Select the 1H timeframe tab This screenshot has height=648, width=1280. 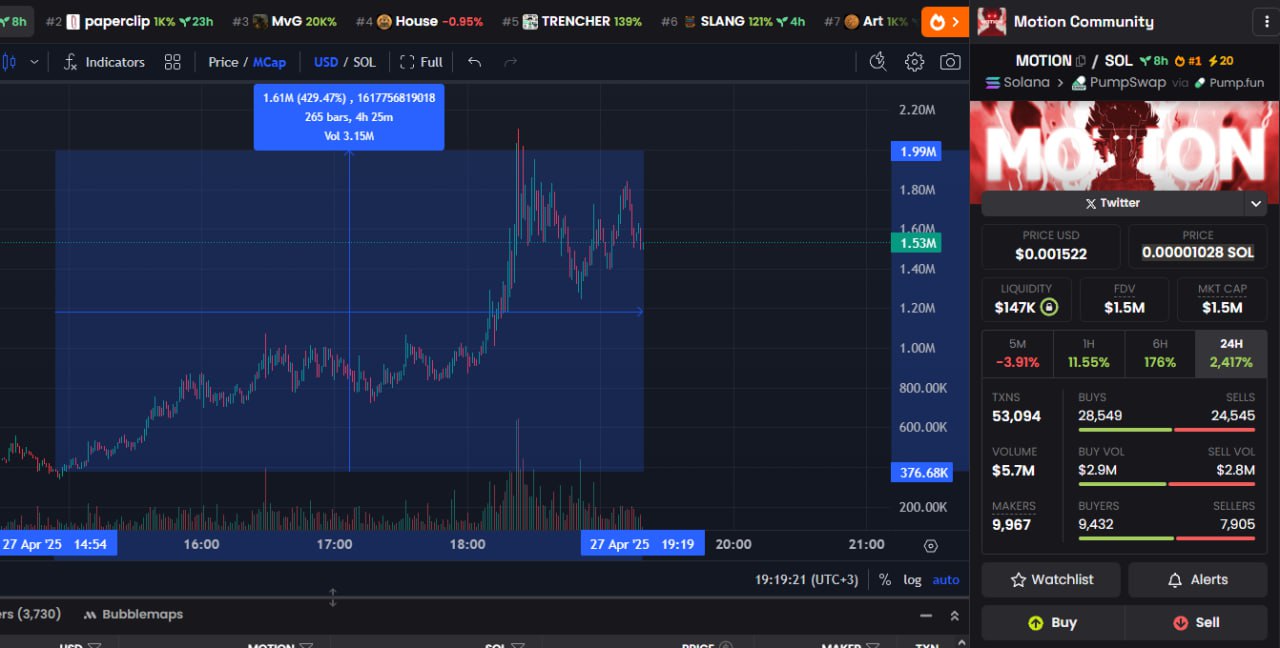tap(1089, 353)
